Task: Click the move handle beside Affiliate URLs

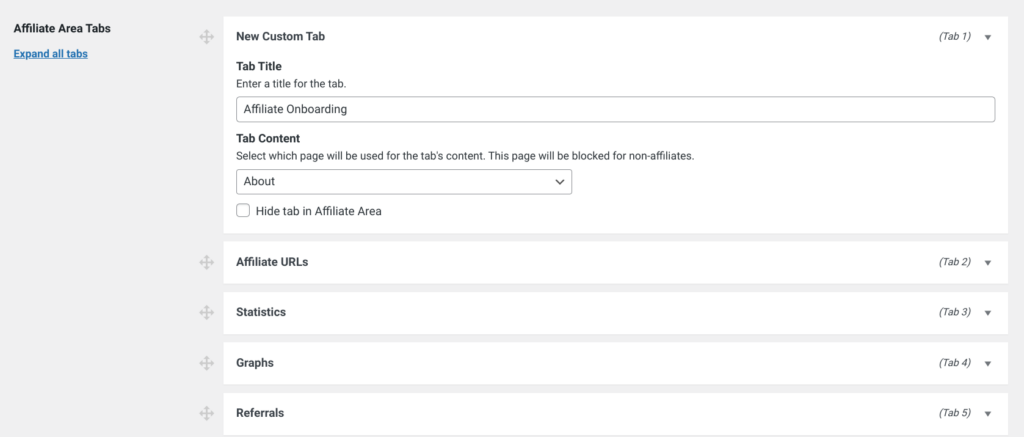Action: tap(206, 263)
